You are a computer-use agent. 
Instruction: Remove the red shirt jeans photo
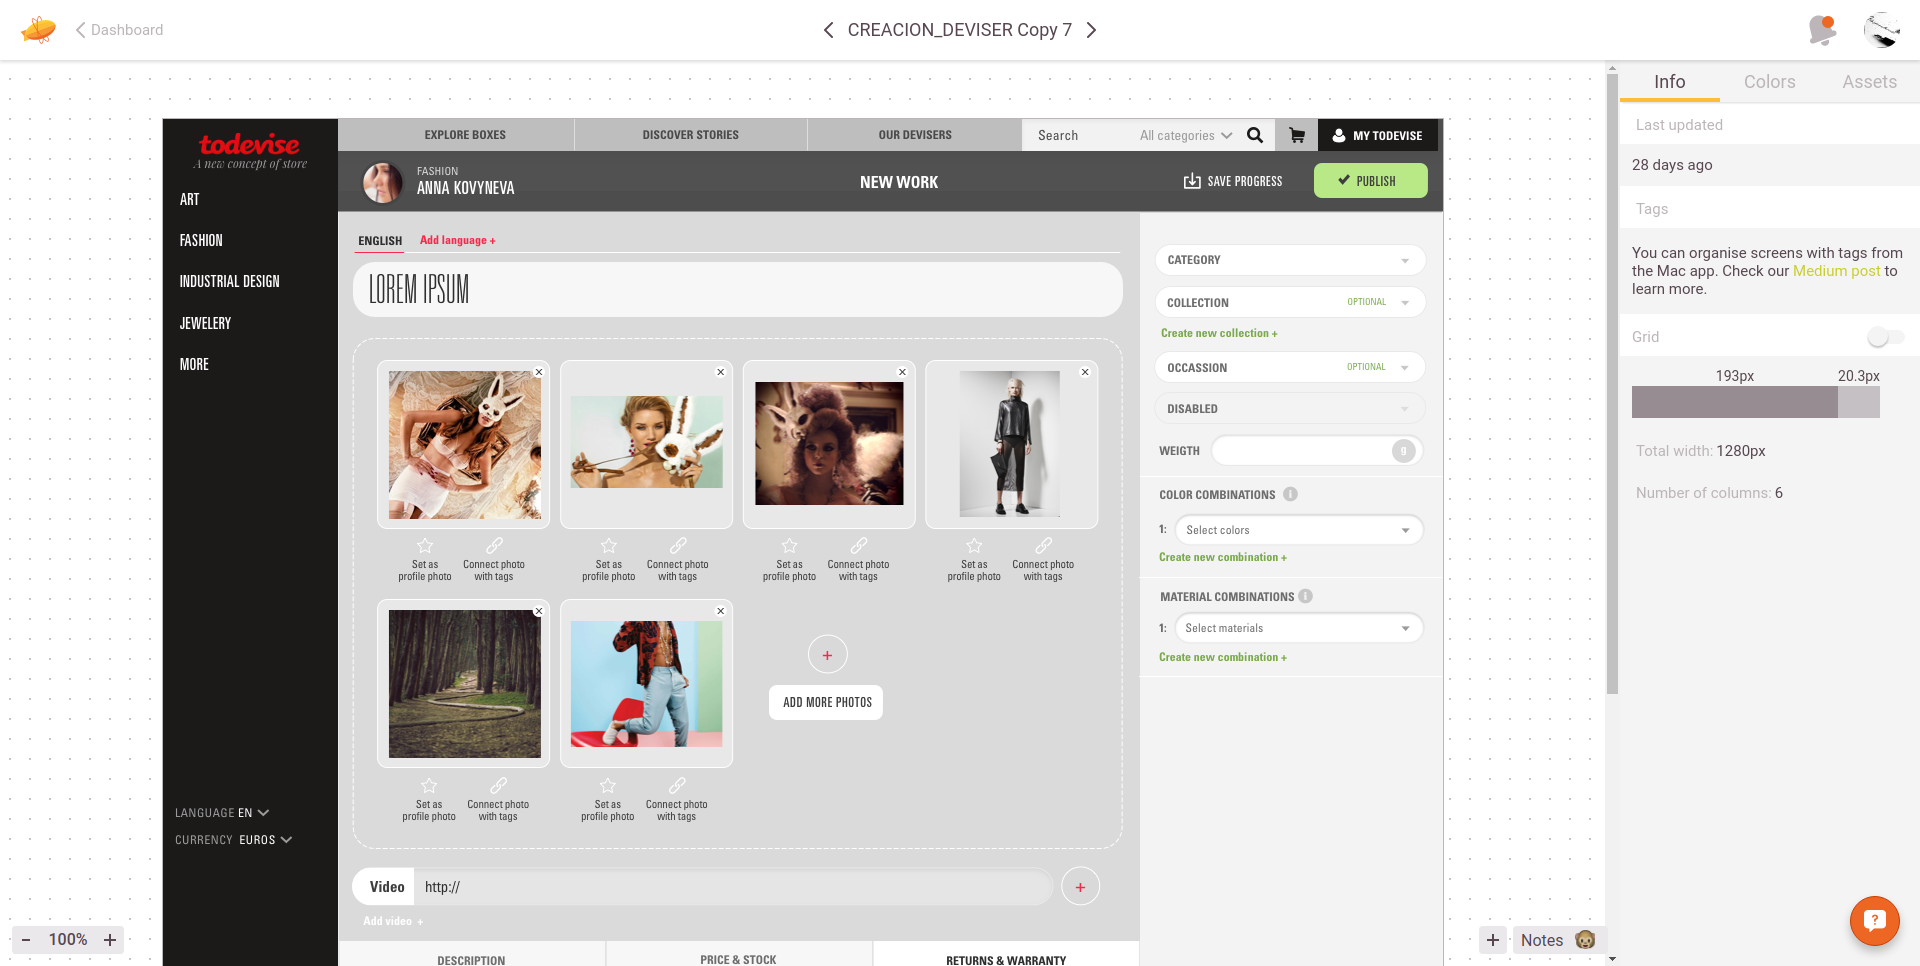click(720, 611)
